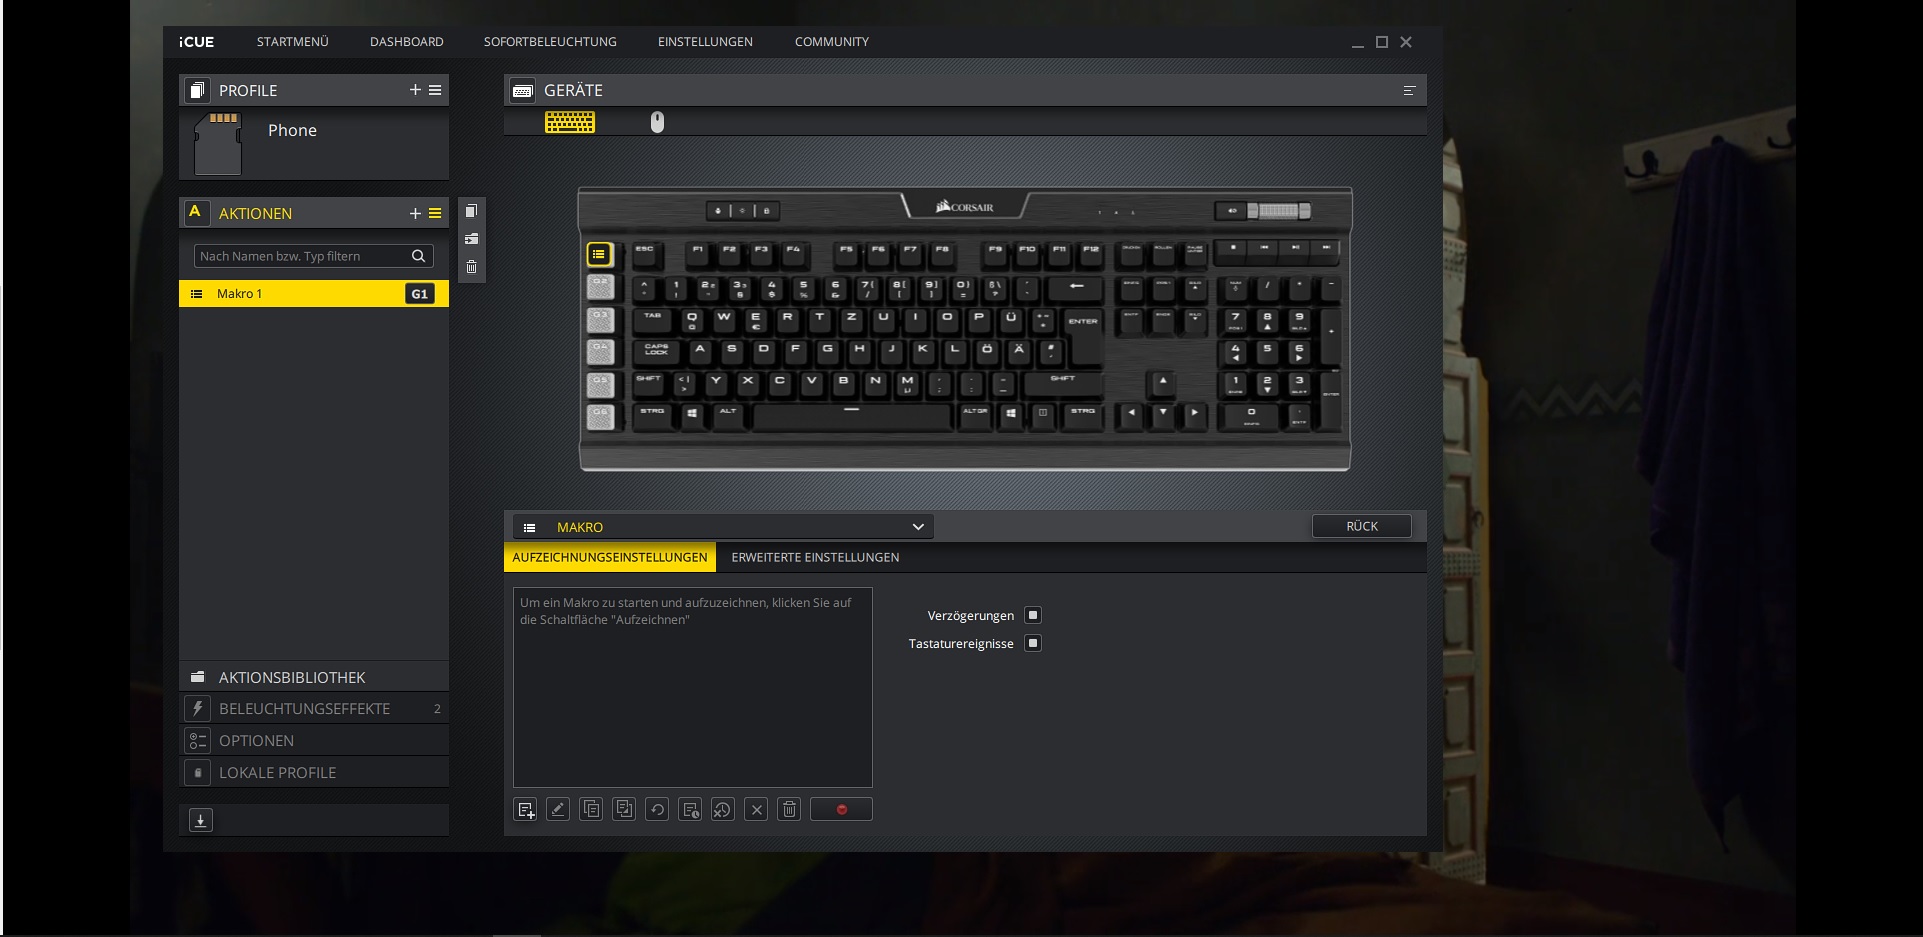Image resolution: width=1923 pixels, height=937 pixels.
Task: Click the volume roller on the keyboard image
Action: tap(1279, 211)
